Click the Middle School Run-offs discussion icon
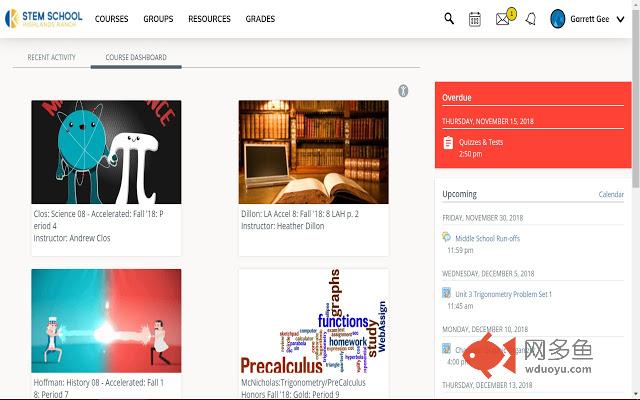This screenshot has width=640, height=400. (x=447, y=237)
